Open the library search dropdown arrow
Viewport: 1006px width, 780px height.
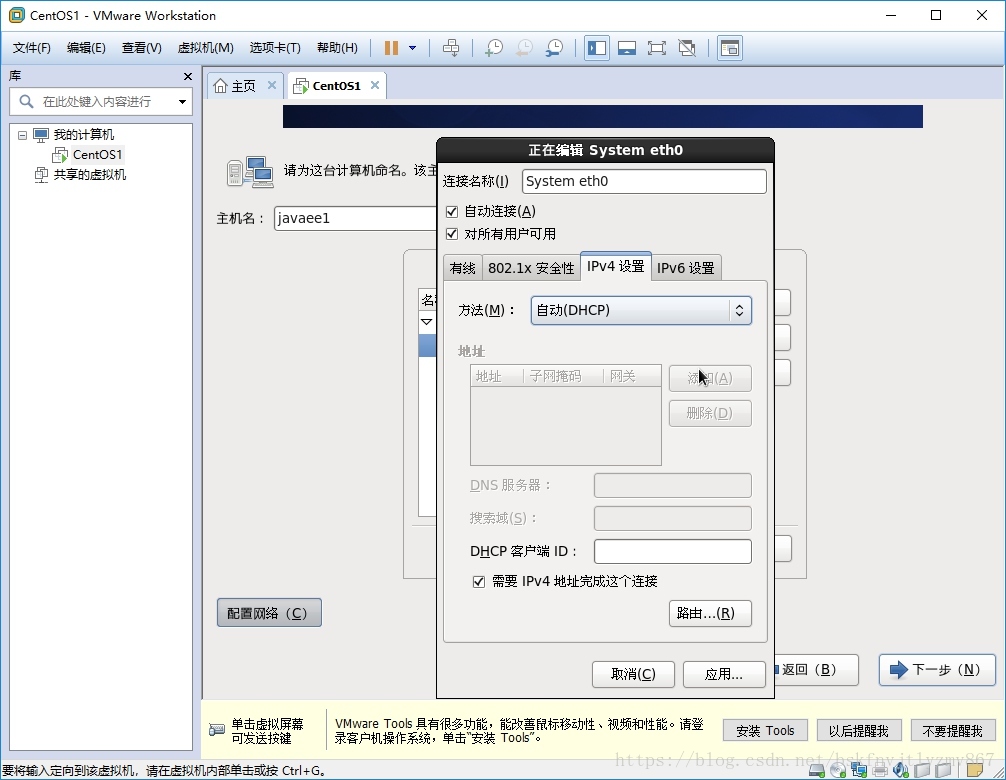pyautogui.click(x=182, y=101)
